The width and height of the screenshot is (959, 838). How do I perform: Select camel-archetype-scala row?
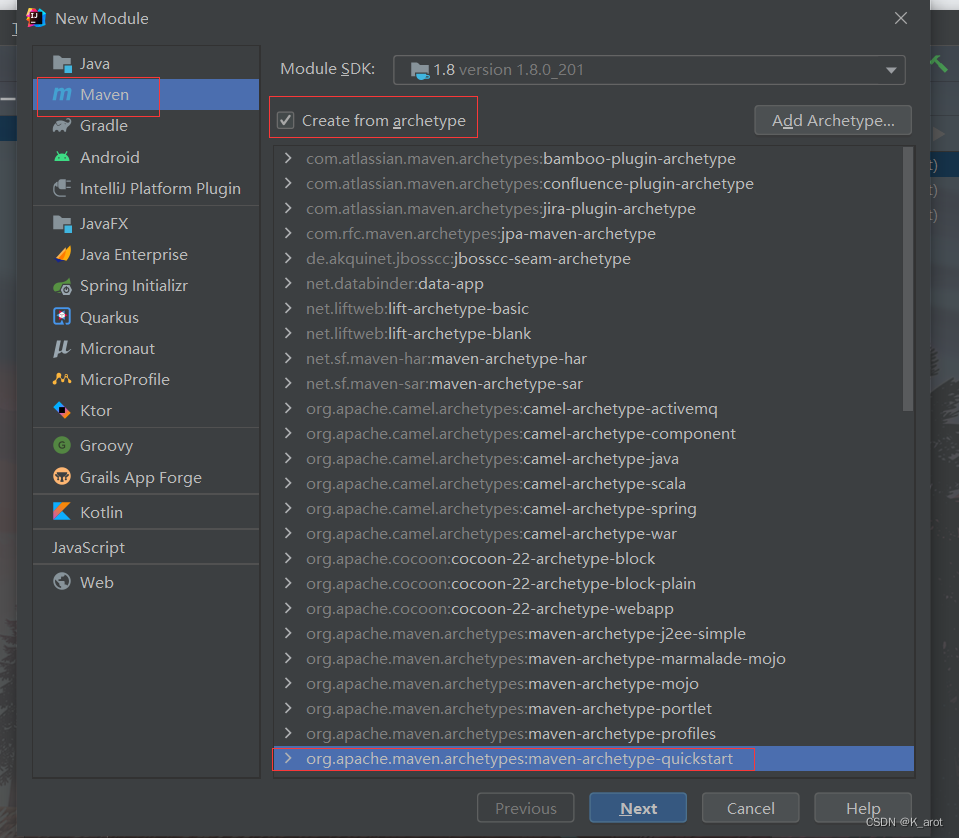(593, 483)
